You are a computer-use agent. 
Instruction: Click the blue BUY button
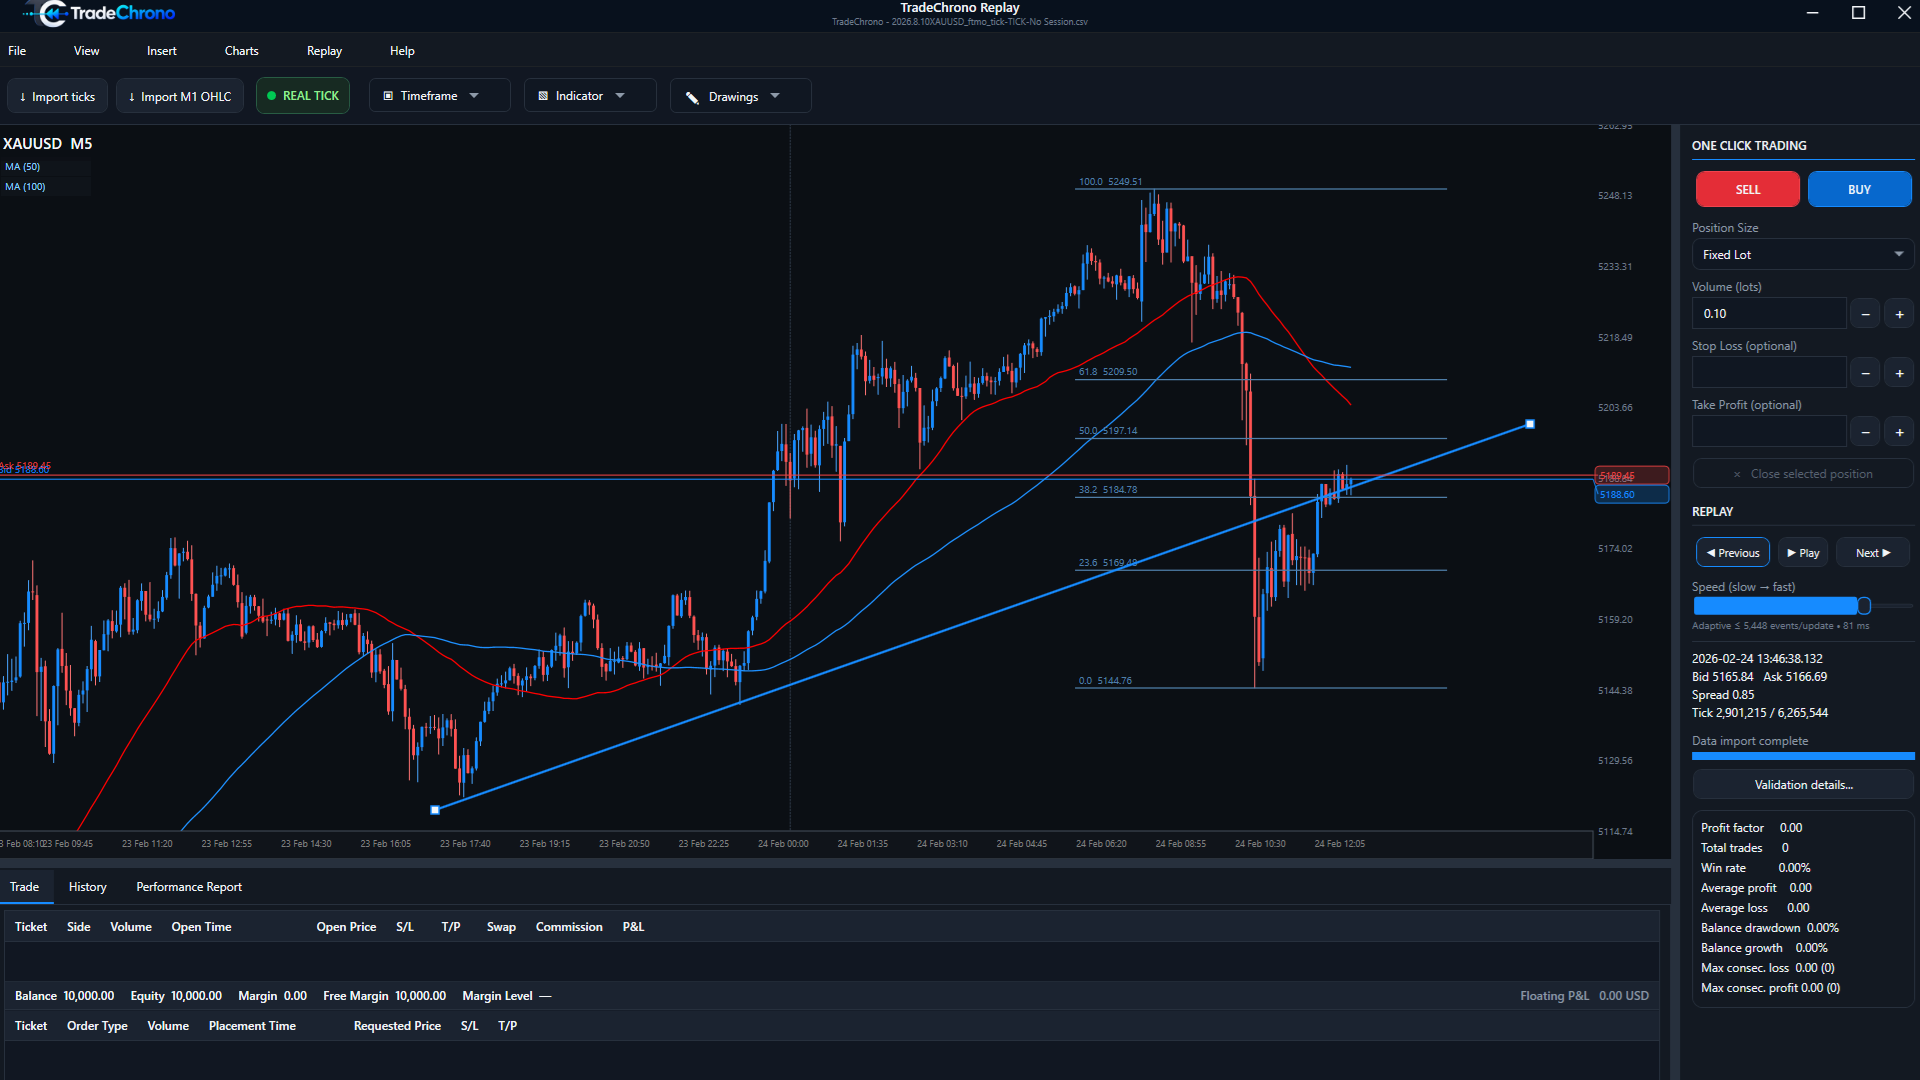1859,189
